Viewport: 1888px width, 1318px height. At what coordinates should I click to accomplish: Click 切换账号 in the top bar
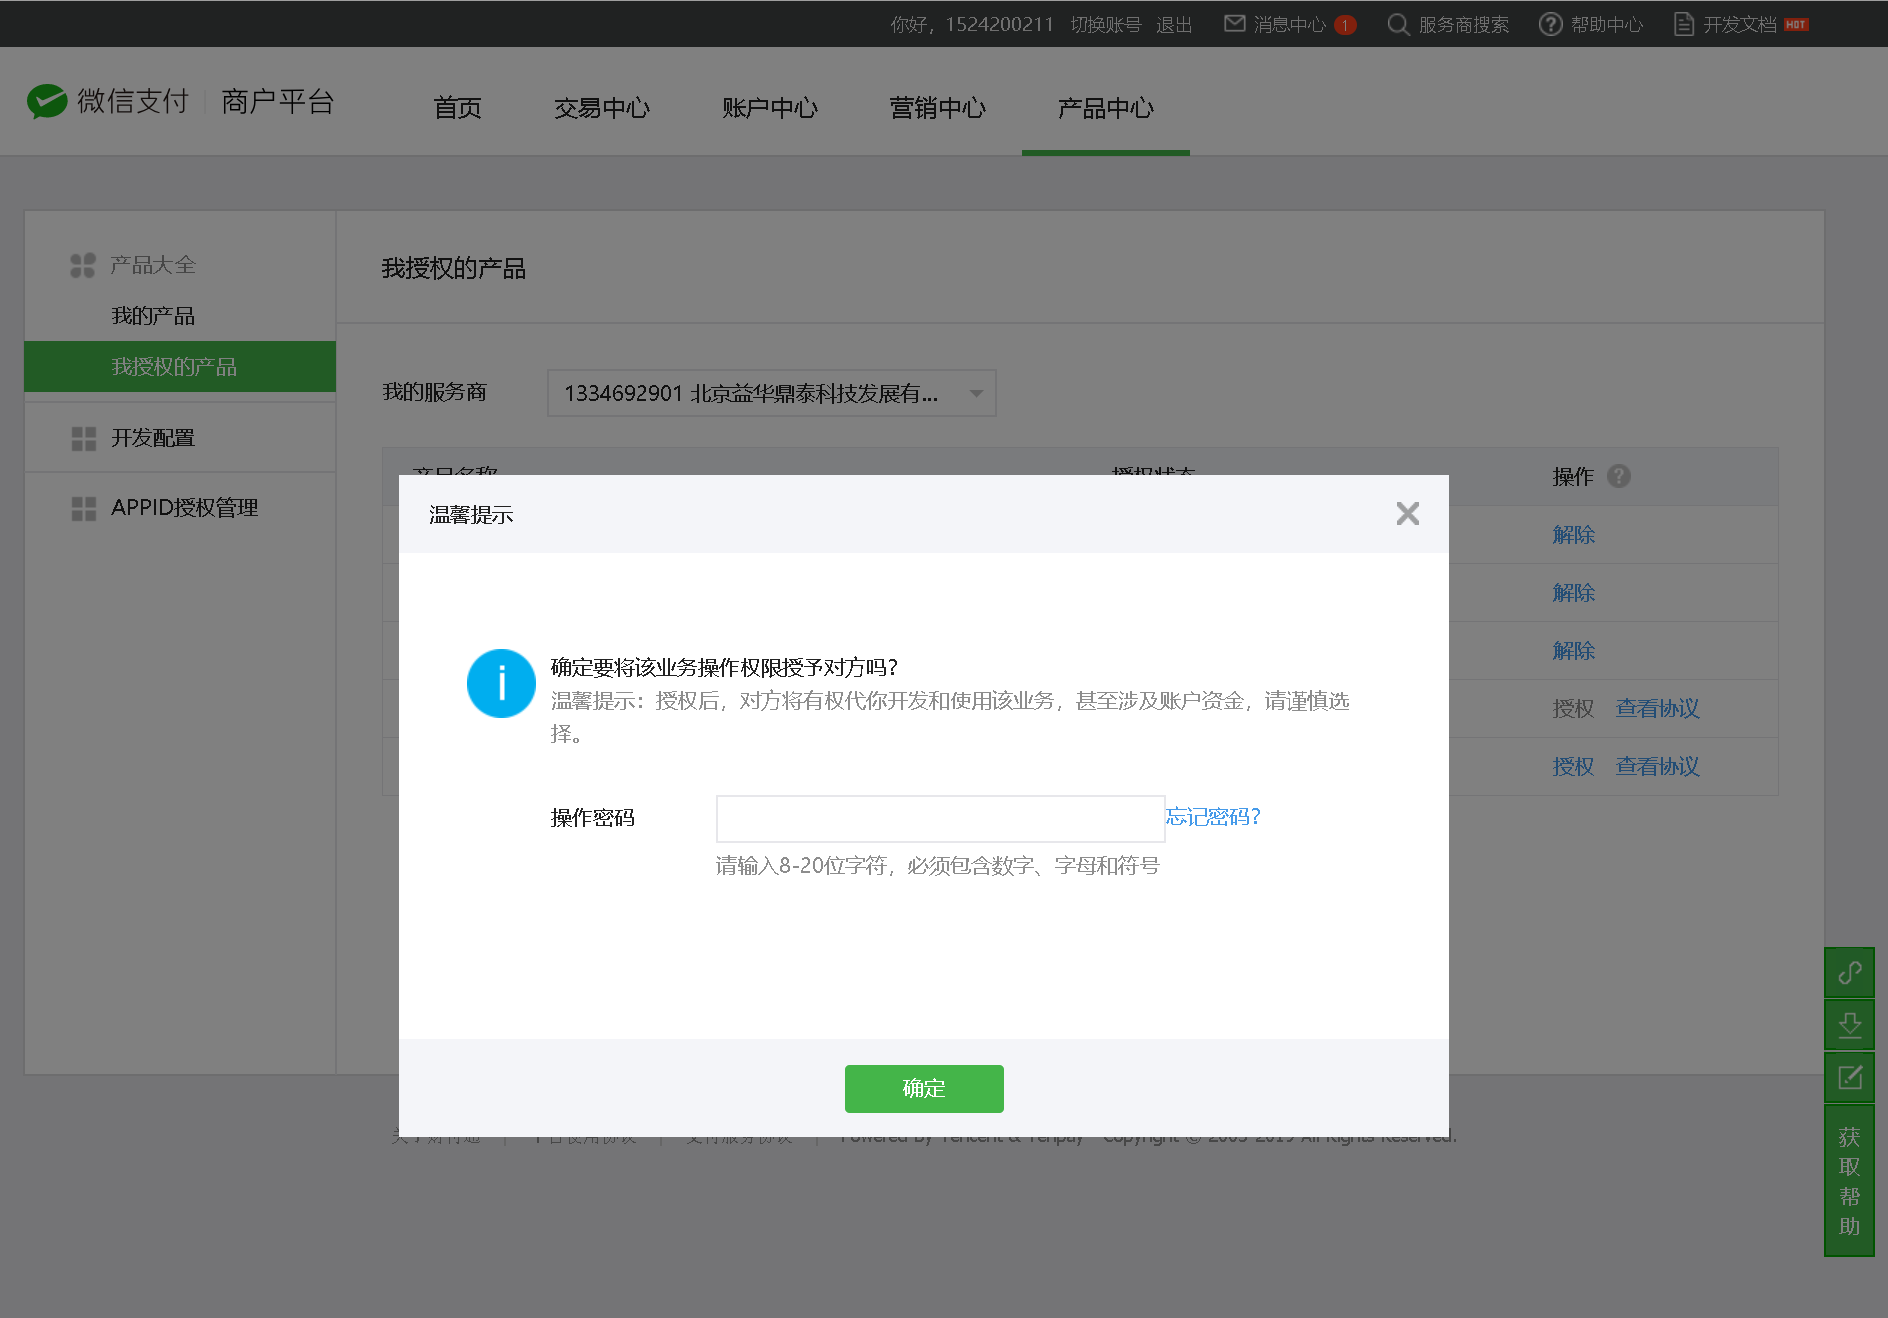(x=1105, y=24)
